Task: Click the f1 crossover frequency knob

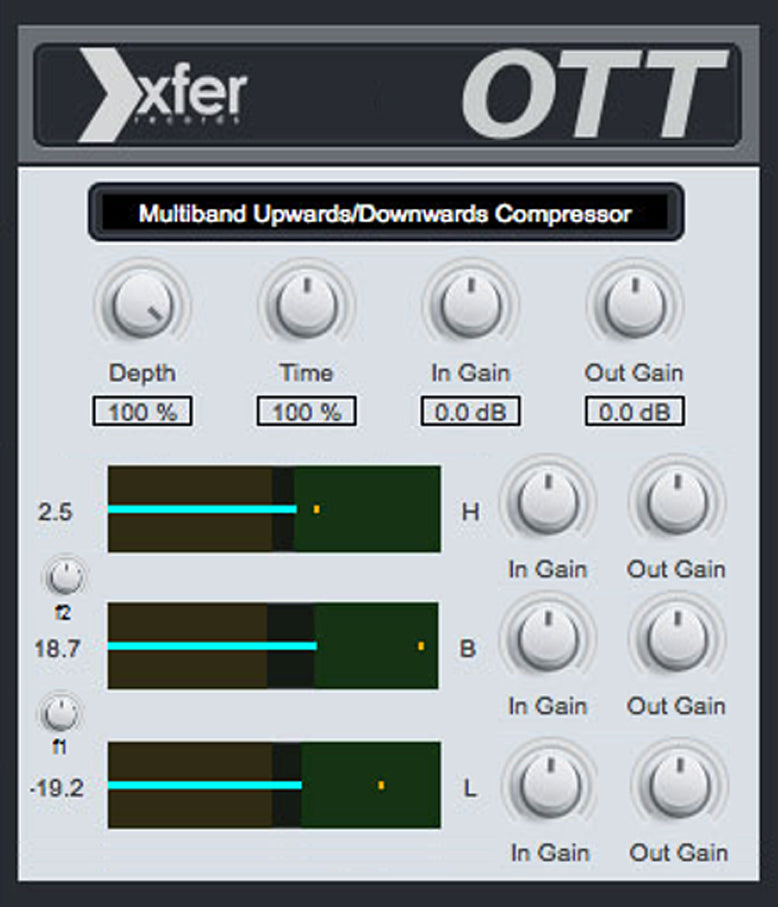Action: pyautogui.click(x=61, y=713)
